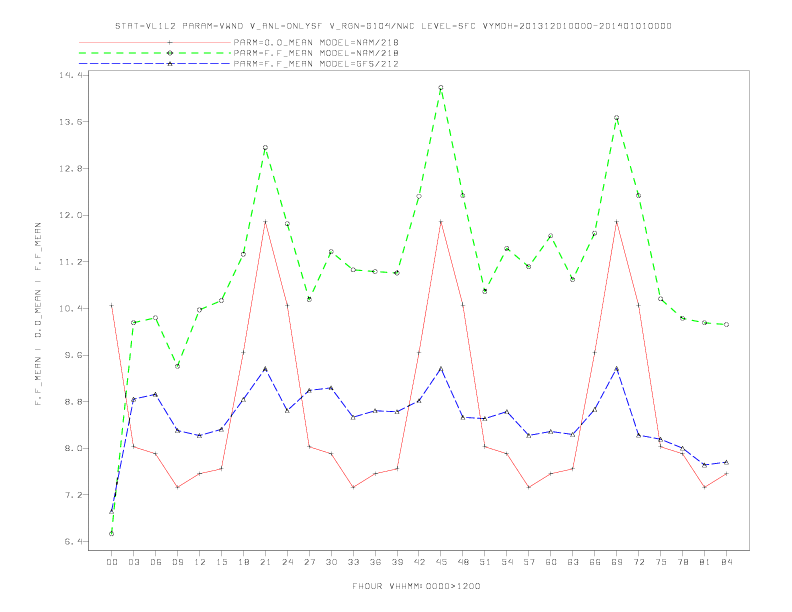Click the circle marker on green legend line
Screen dimensions: 792x612
point(170,53)
